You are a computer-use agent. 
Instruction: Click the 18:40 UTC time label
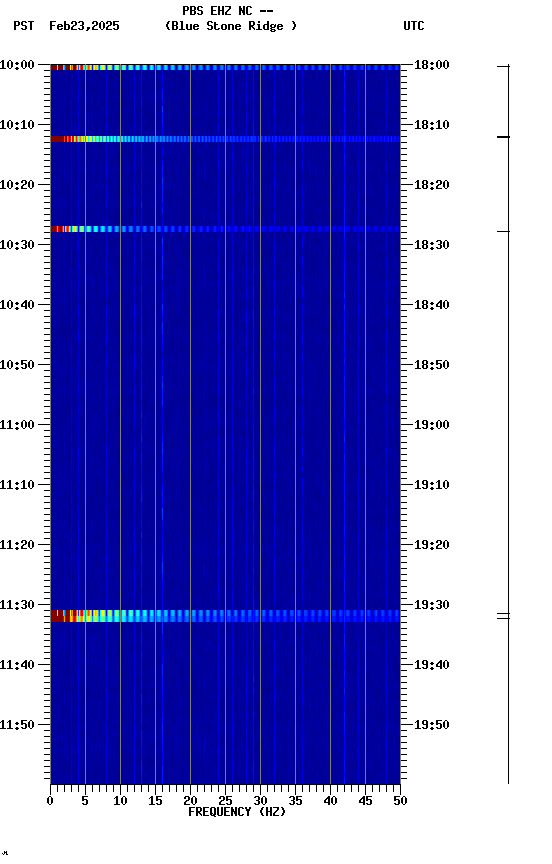pos(432,305)
